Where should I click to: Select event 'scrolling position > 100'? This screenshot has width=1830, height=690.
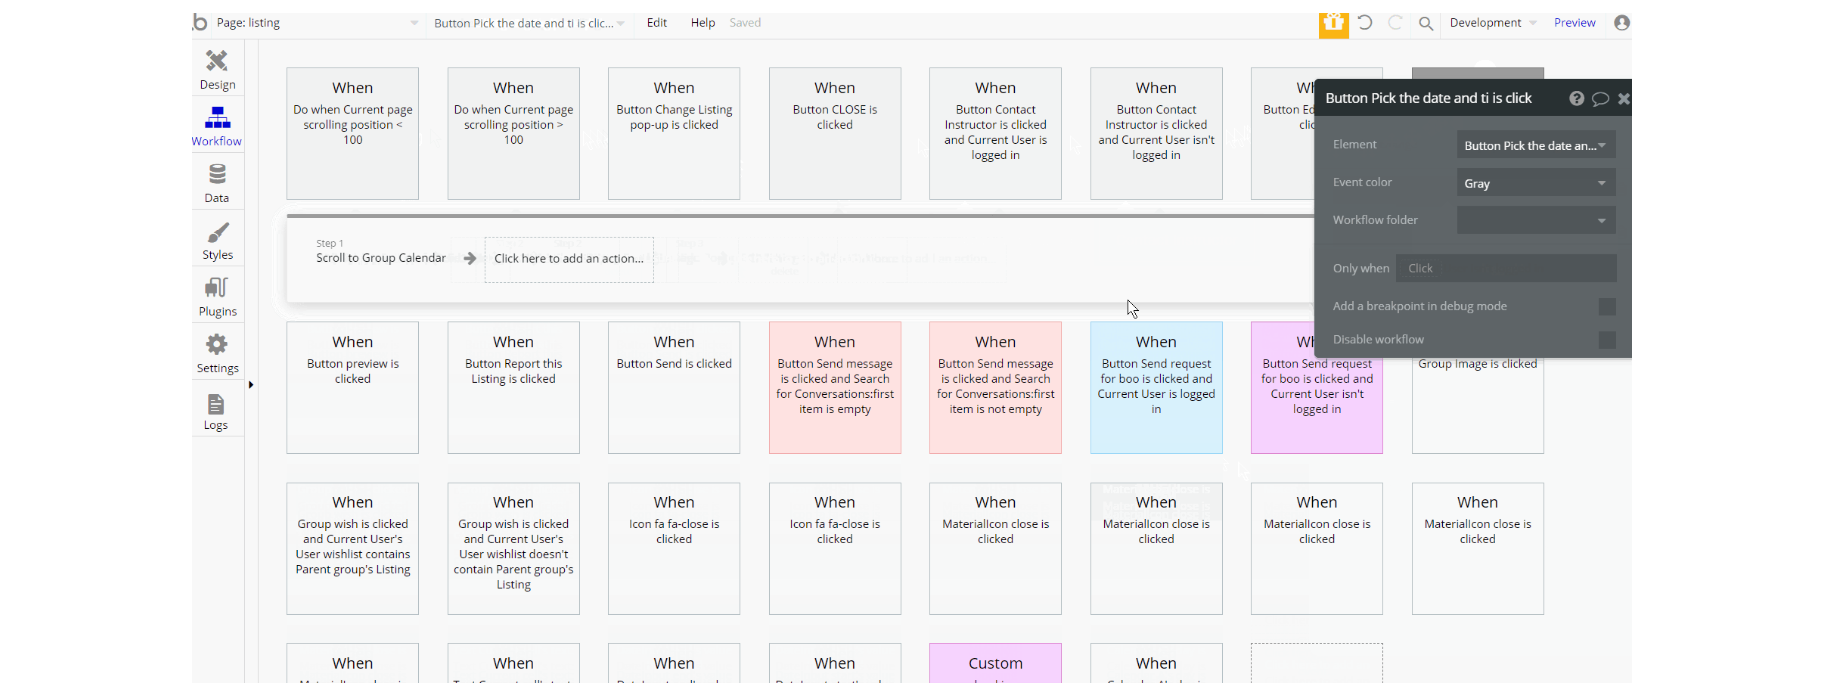click(x=513, y=133)
